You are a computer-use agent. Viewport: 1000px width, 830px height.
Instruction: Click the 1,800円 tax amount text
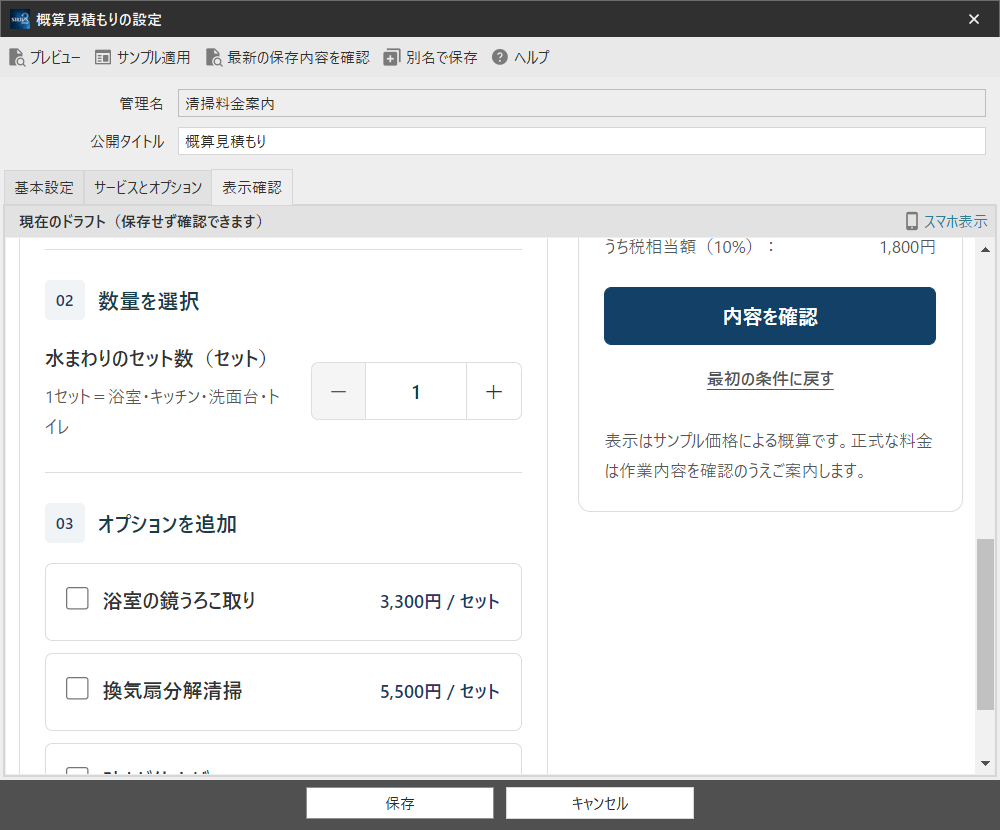pyautogui.click(x=908, y=247)
